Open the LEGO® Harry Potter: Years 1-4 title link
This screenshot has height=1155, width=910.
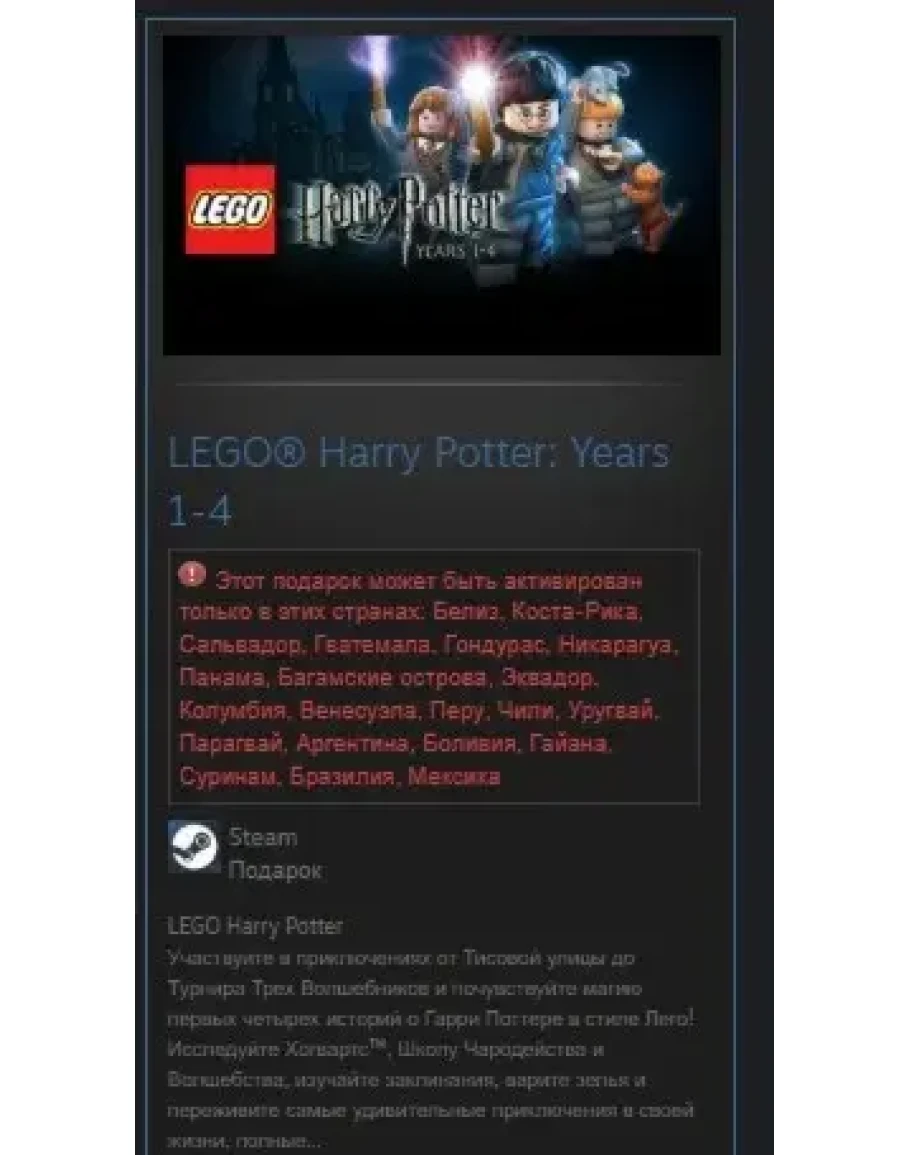coord(419,481)
